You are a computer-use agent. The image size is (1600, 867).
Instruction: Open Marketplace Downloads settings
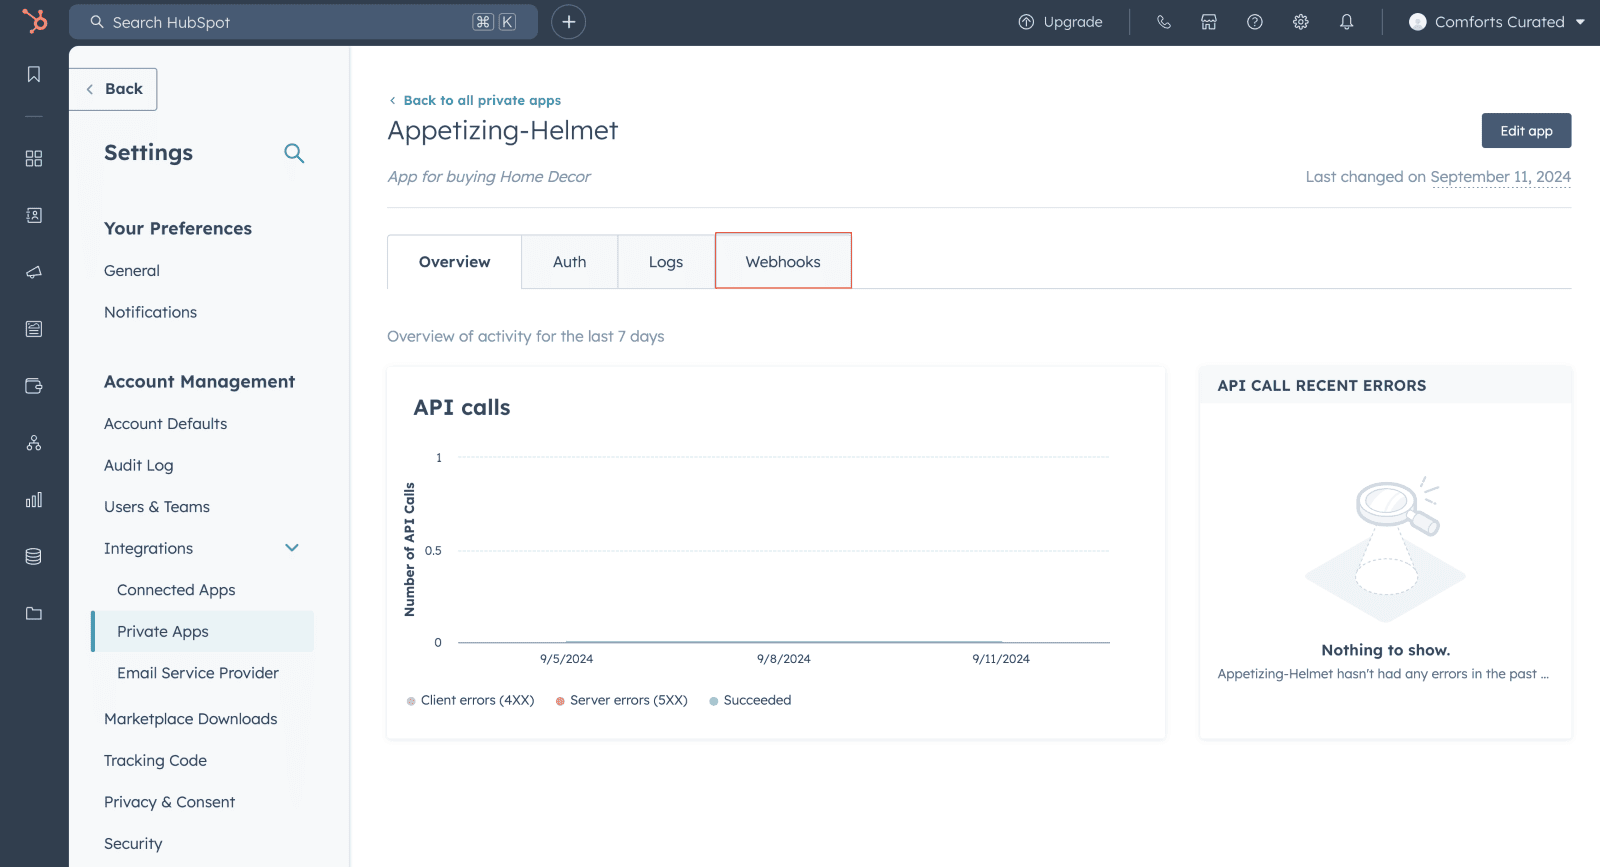tap(191, 719)
